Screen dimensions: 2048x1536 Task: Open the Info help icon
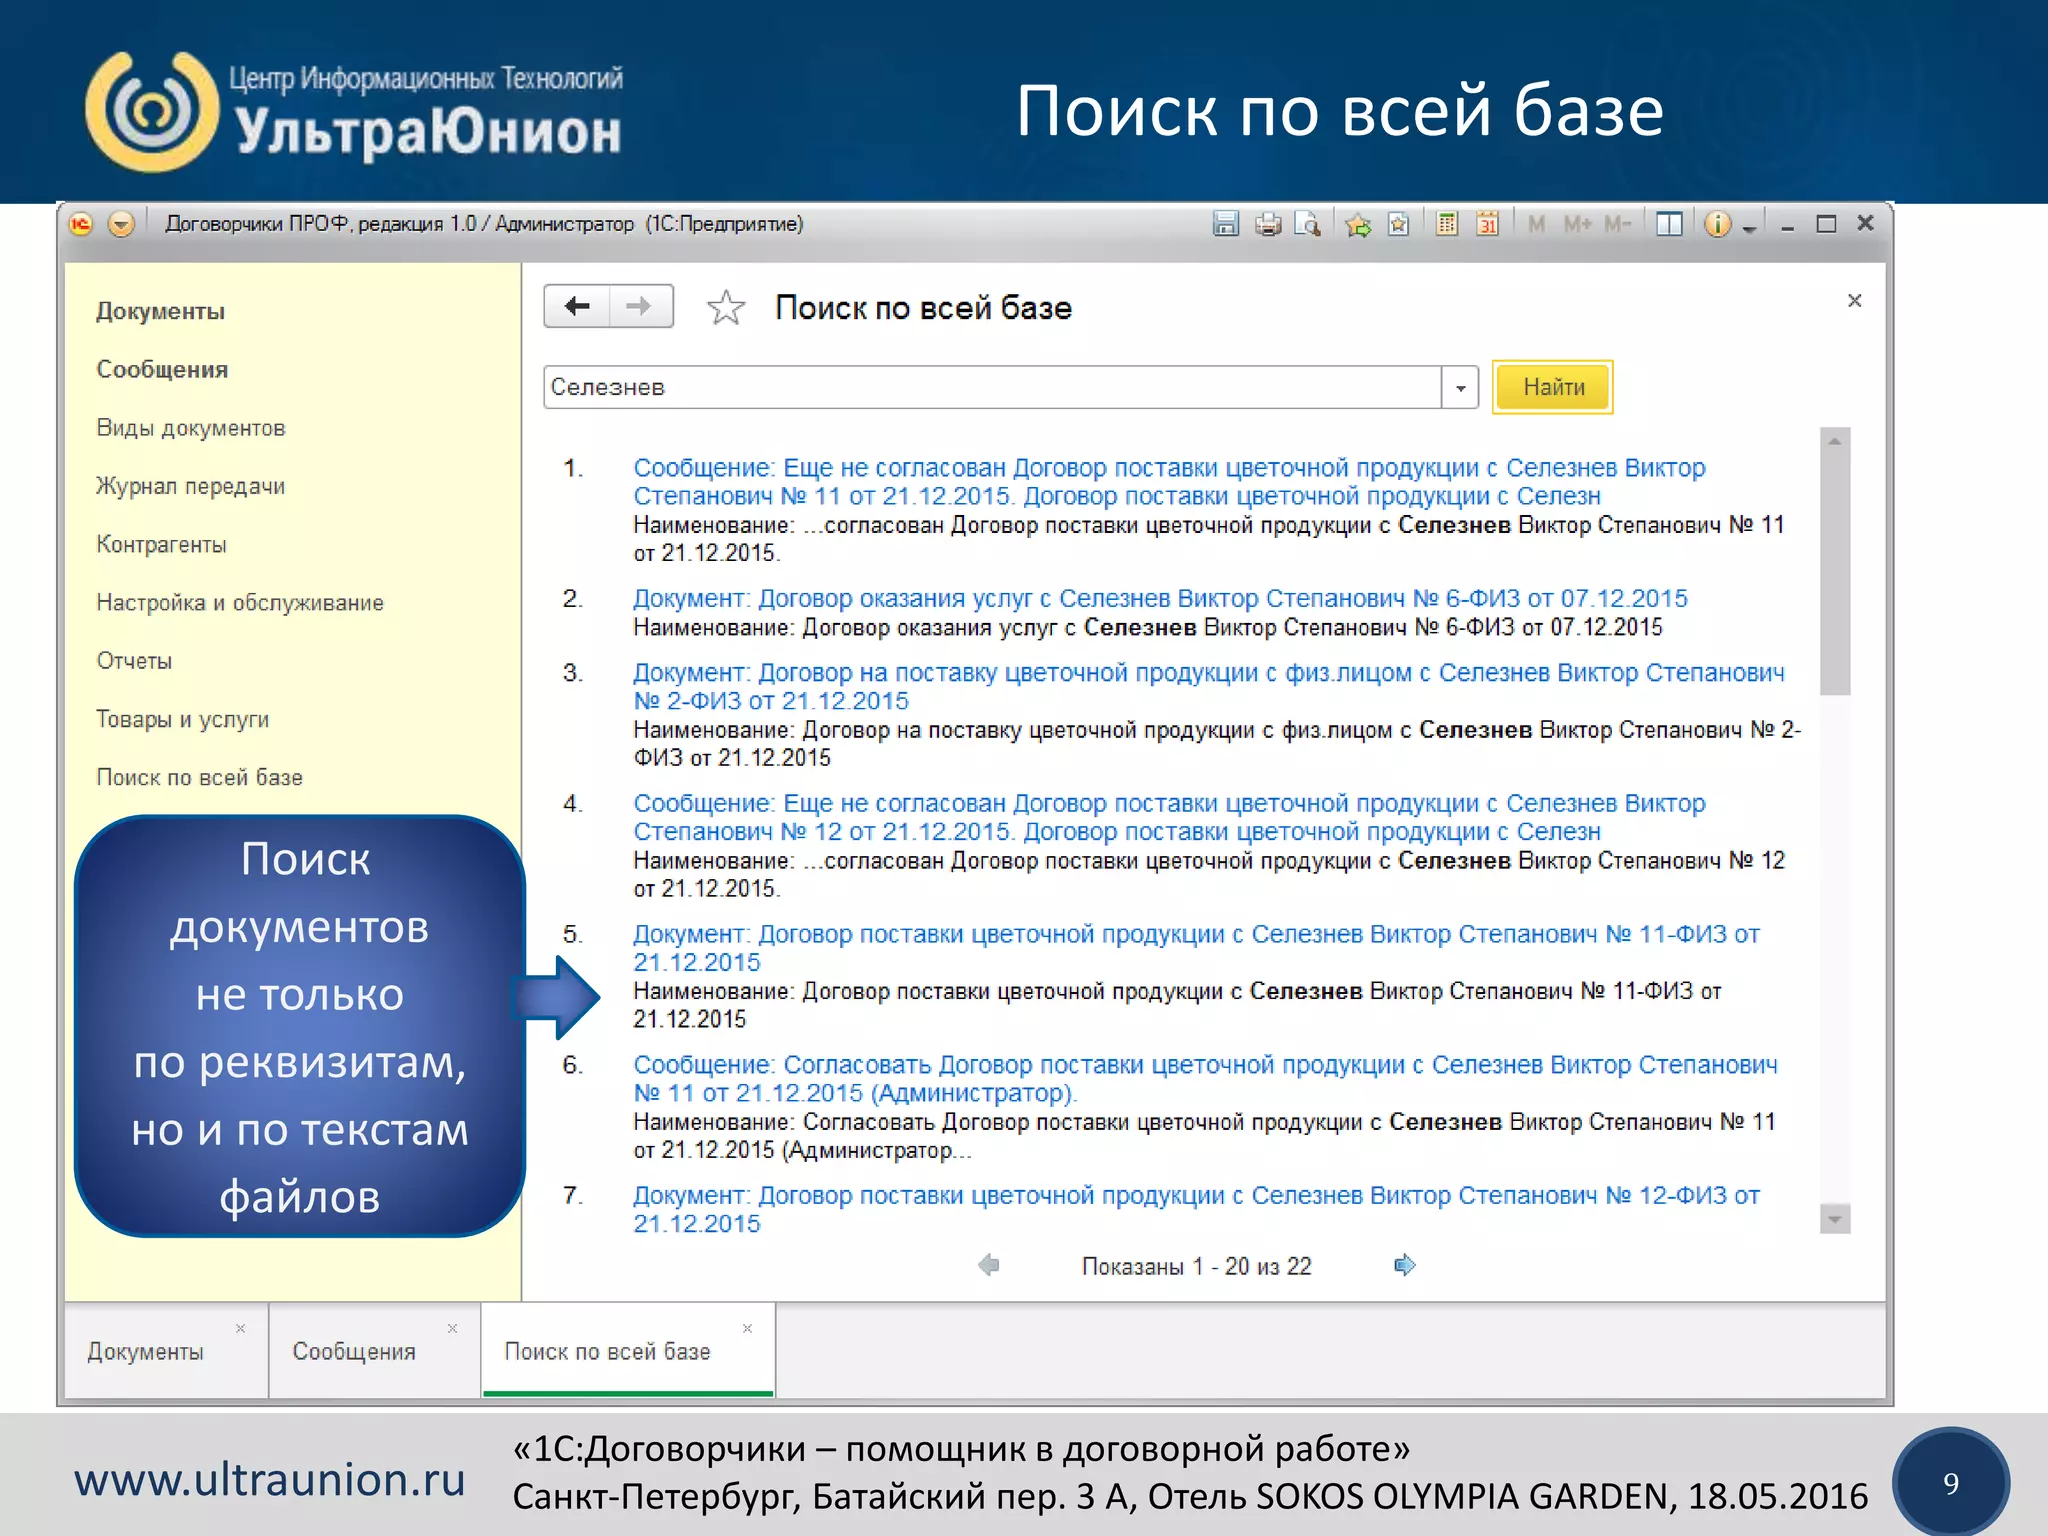pyautogui.click(x=1717, y=224)
